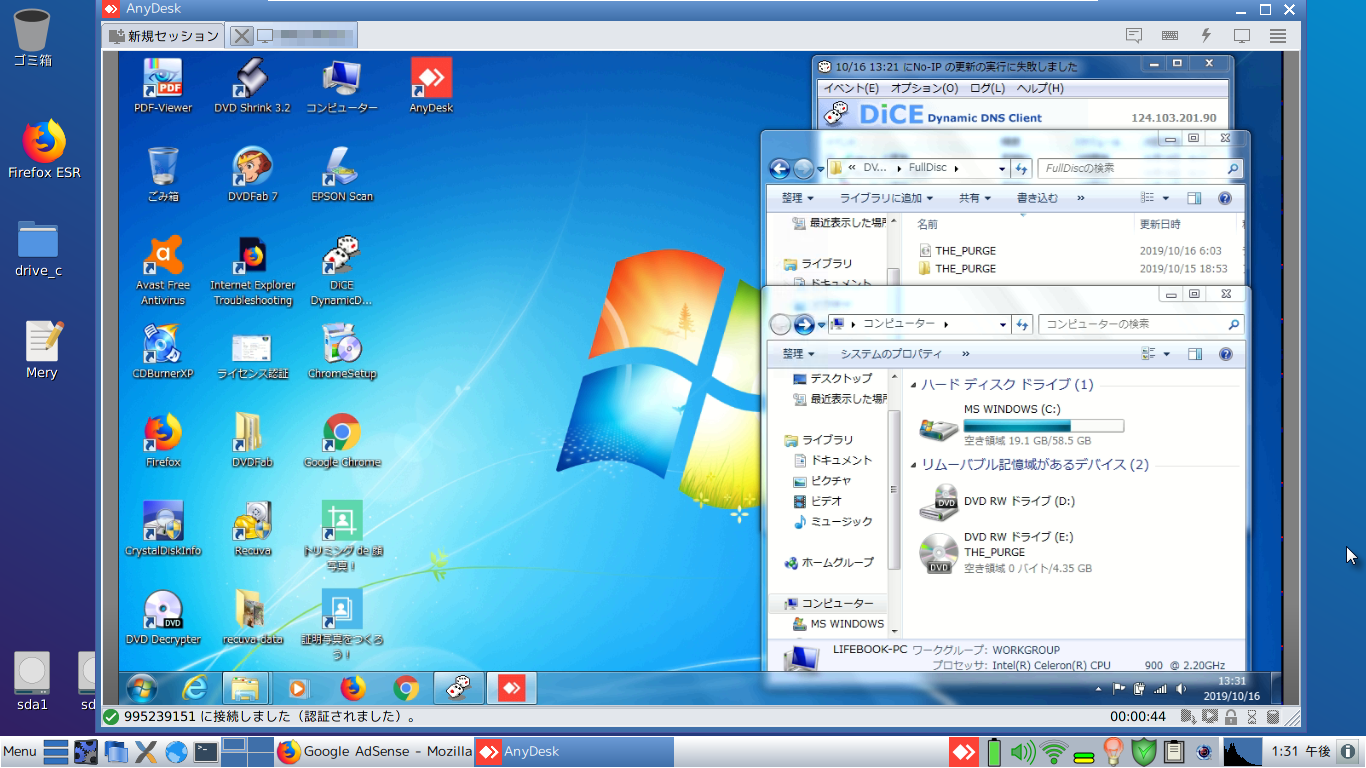Collapse リムーバブル記憶域があるデバイス group

pos(913,465)
